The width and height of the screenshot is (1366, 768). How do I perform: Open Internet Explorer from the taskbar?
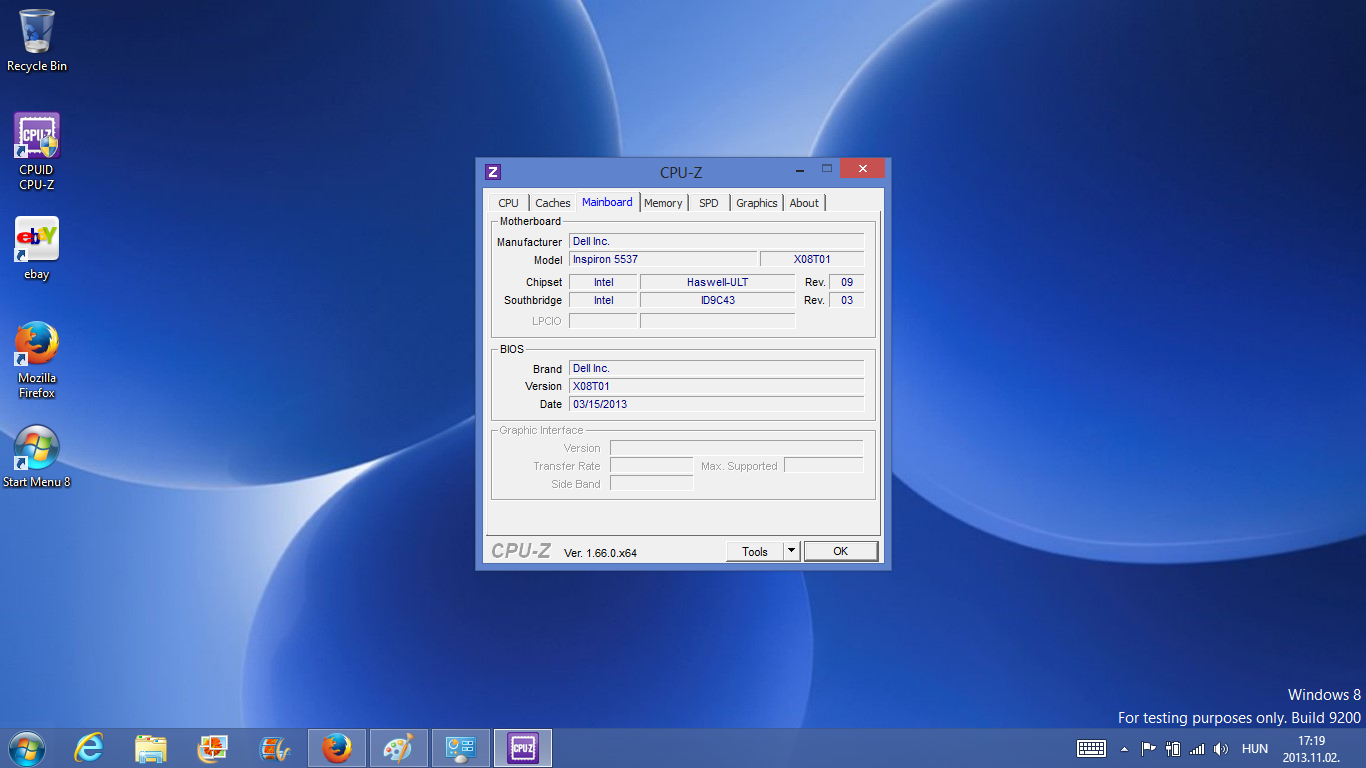tap(90, 748)
